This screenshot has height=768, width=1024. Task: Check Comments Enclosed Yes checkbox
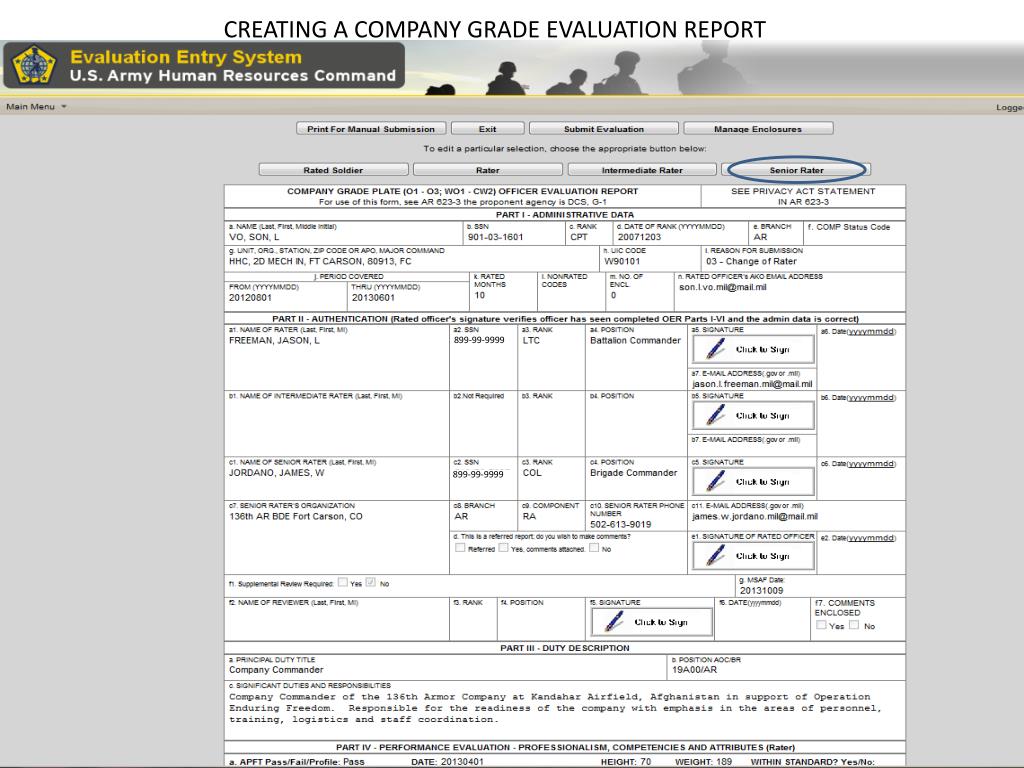coord(822,625)
